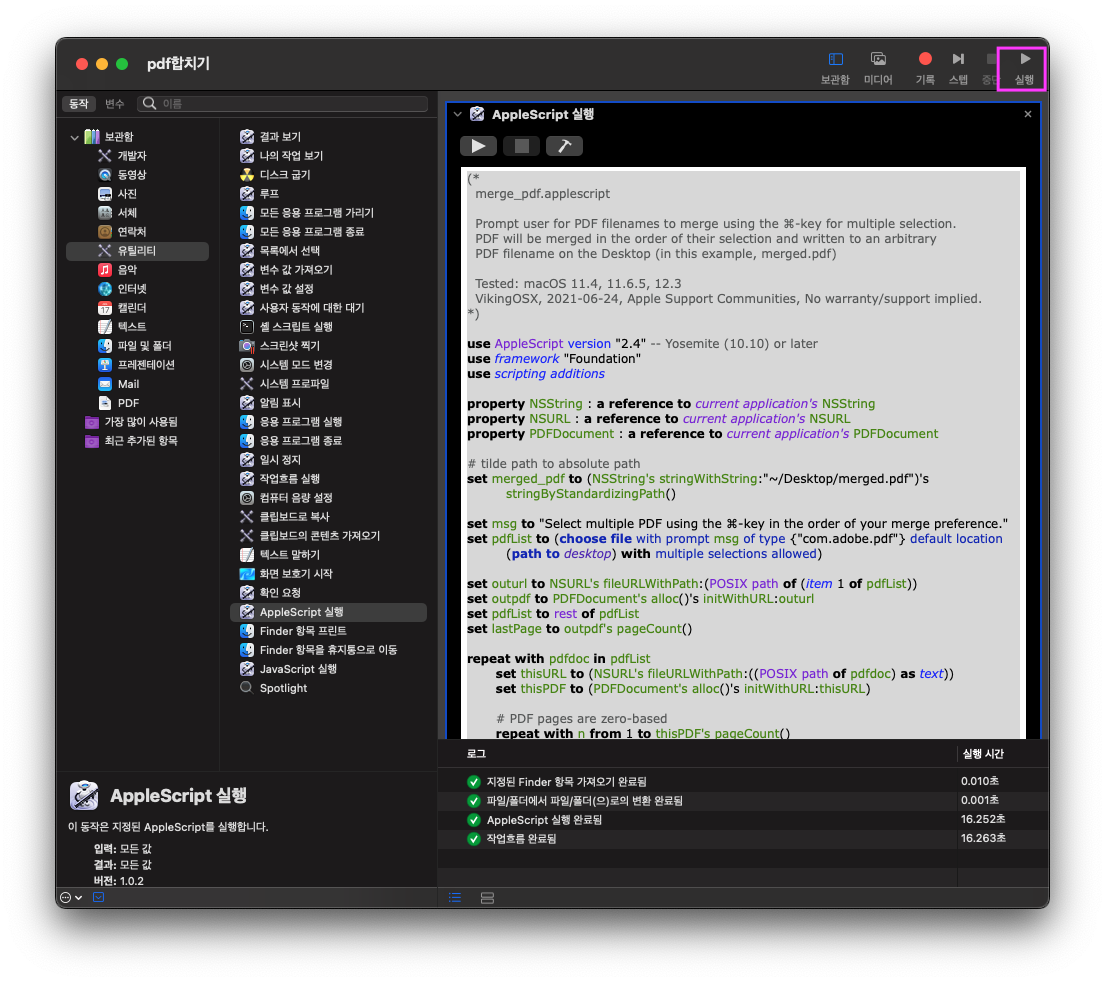Select the 서체 category
Image resolution: width=1105 pixels, height=982 pixels.
(x=127, y=213)
